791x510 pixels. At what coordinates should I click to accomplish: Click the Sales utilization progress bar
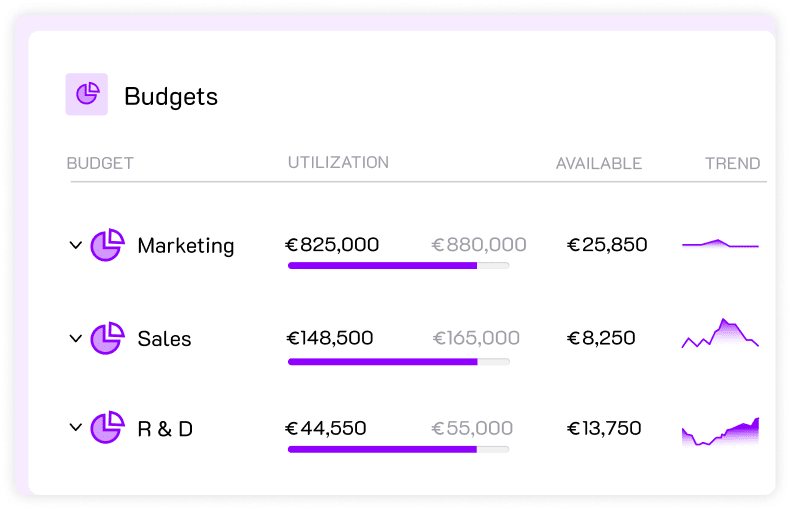click(x=398, y=361)
